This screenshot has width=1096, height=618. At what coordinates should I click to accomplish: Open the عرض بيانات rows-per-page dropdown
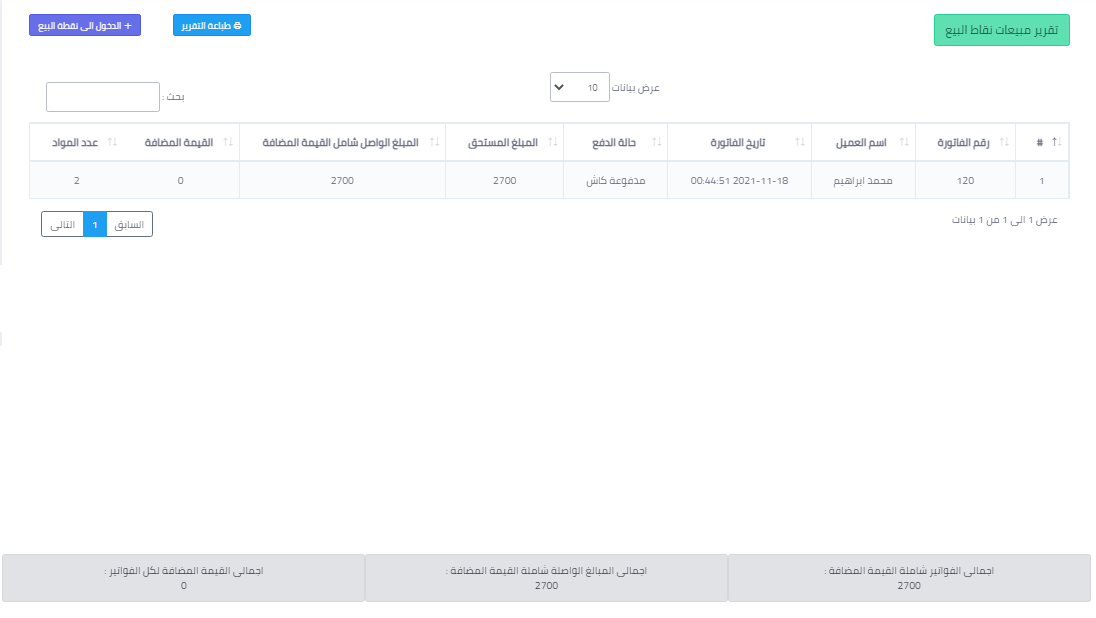[x=579, y=88]
